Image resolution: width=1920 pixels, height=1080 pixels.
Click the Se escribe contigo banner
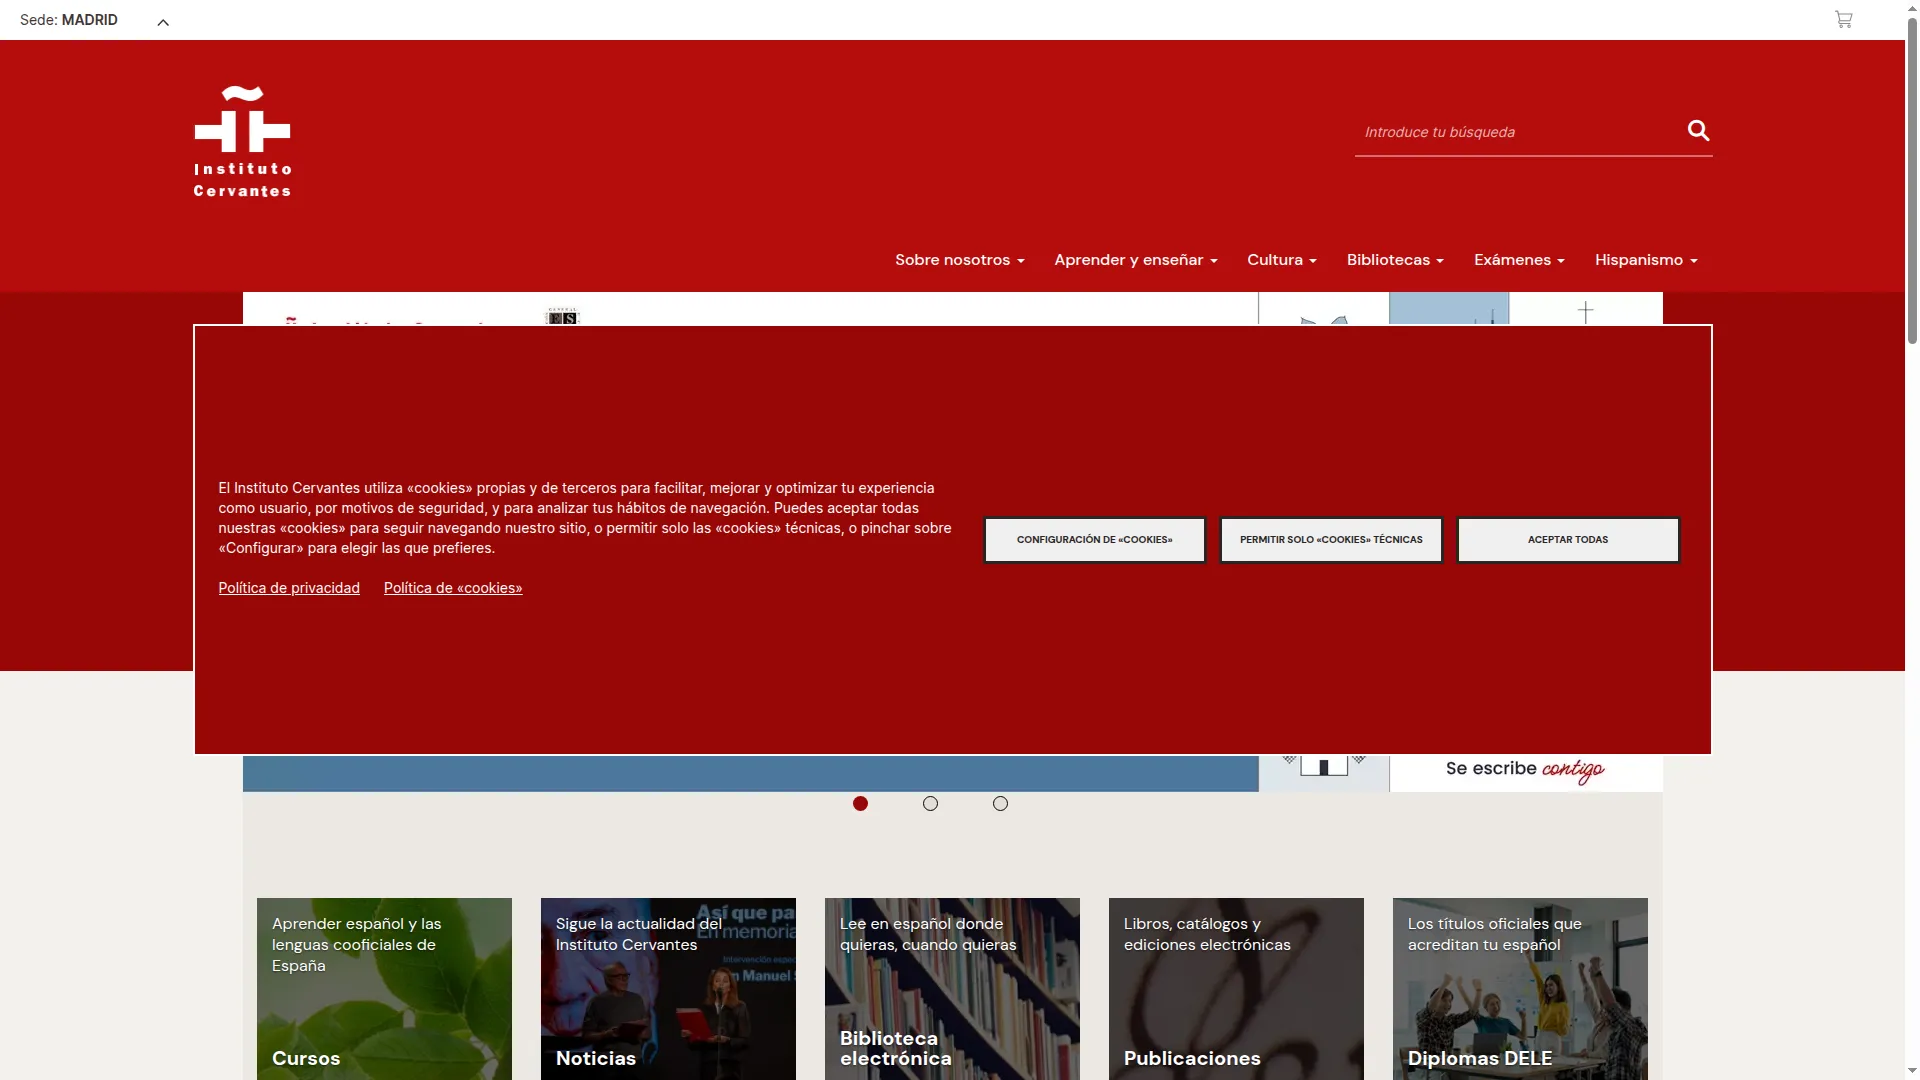click(1525, 771)
